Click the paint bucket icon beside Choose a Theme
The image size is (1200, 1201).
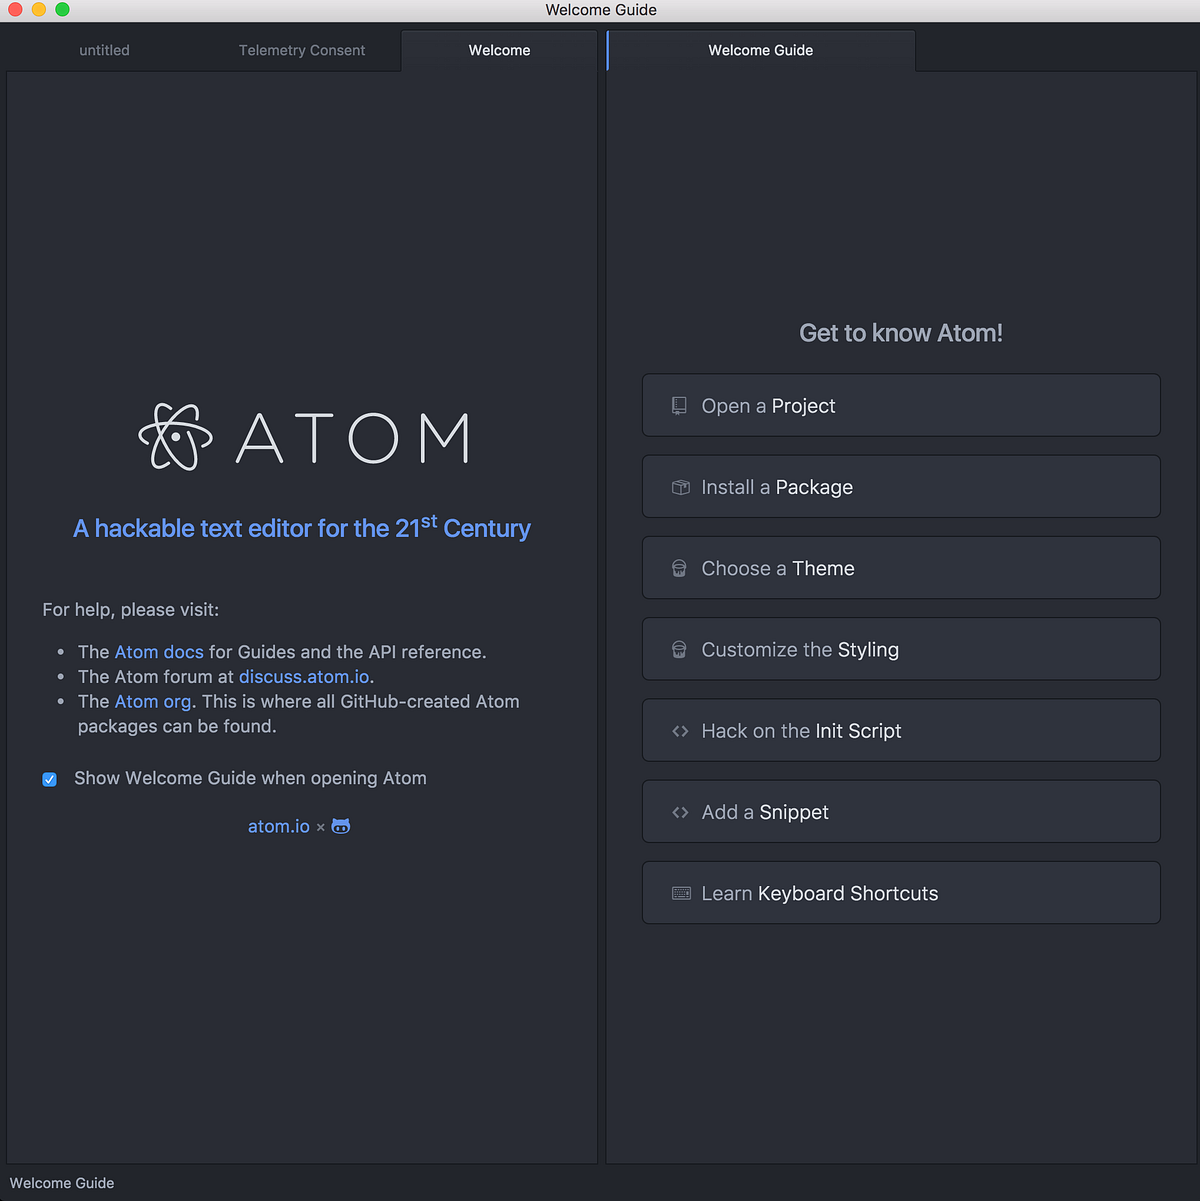(679, 568)
